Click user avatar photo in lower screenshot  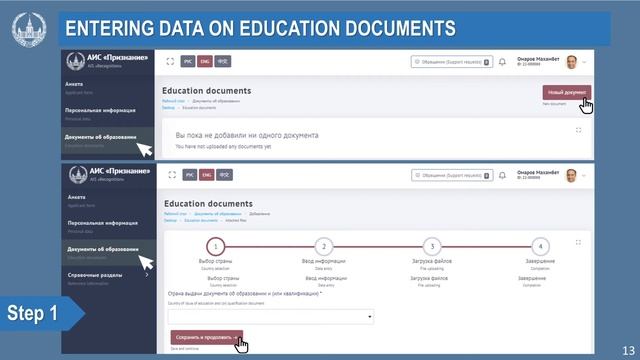coord(571,176)
